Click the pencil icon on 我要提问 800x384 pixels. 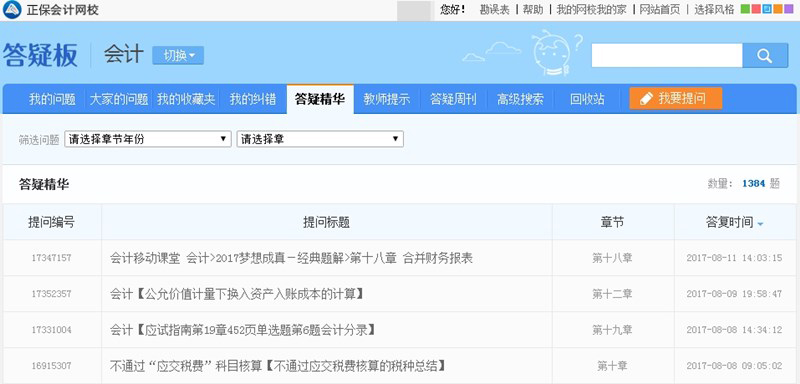pos(646,99)
